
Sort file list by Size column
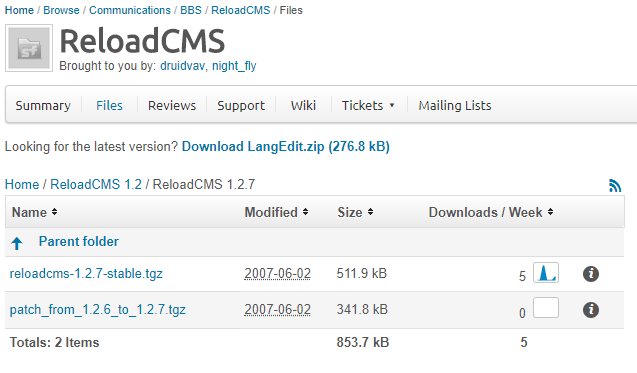pyautogui.click(x=355, y=212)
